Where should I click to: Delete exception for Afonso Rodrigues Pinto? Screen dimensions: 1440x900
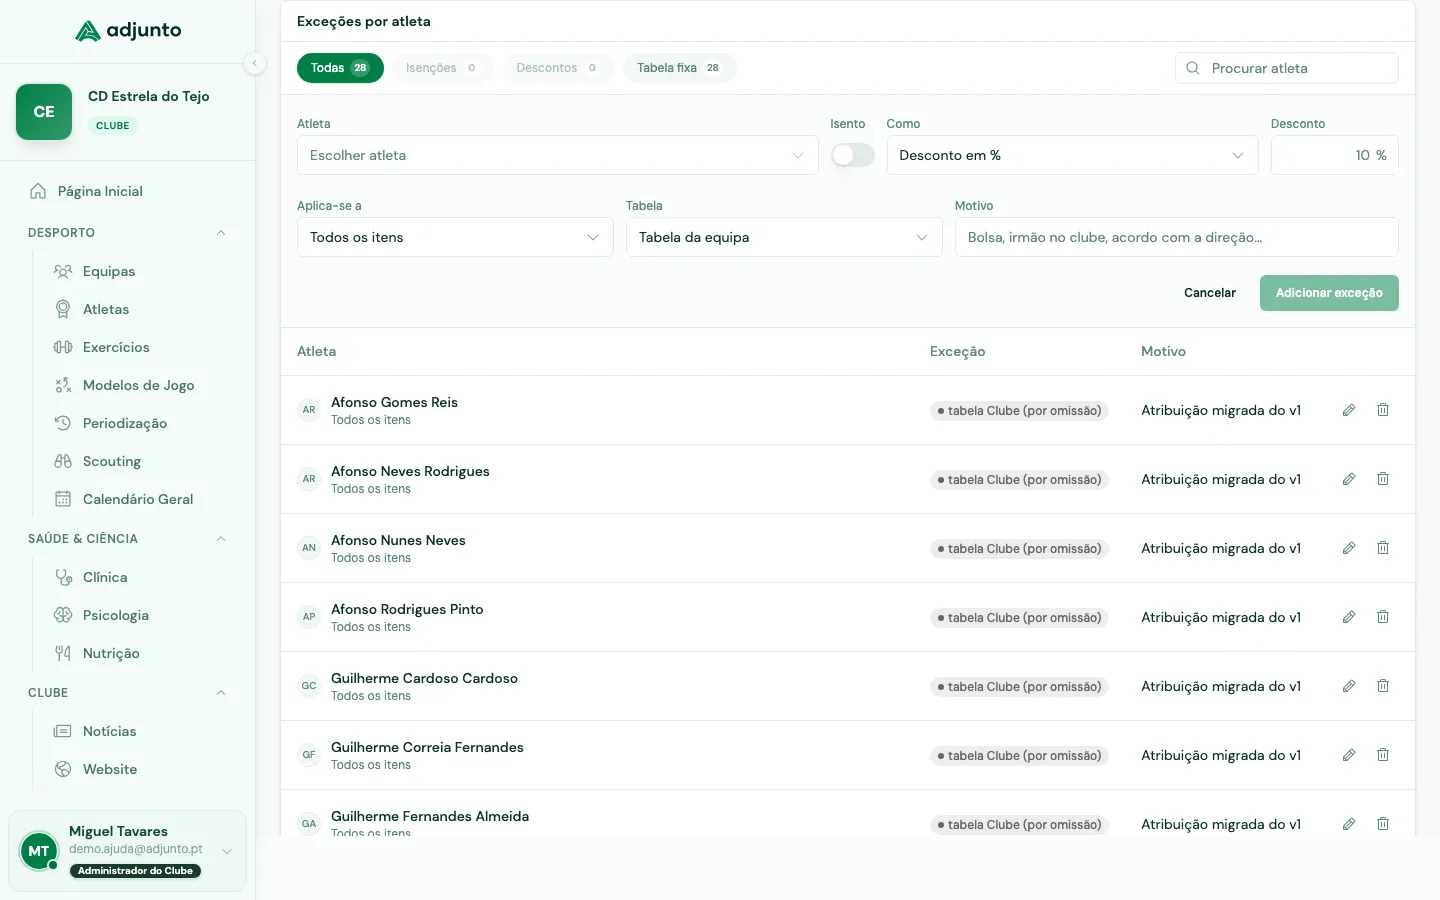(1383, 617)
